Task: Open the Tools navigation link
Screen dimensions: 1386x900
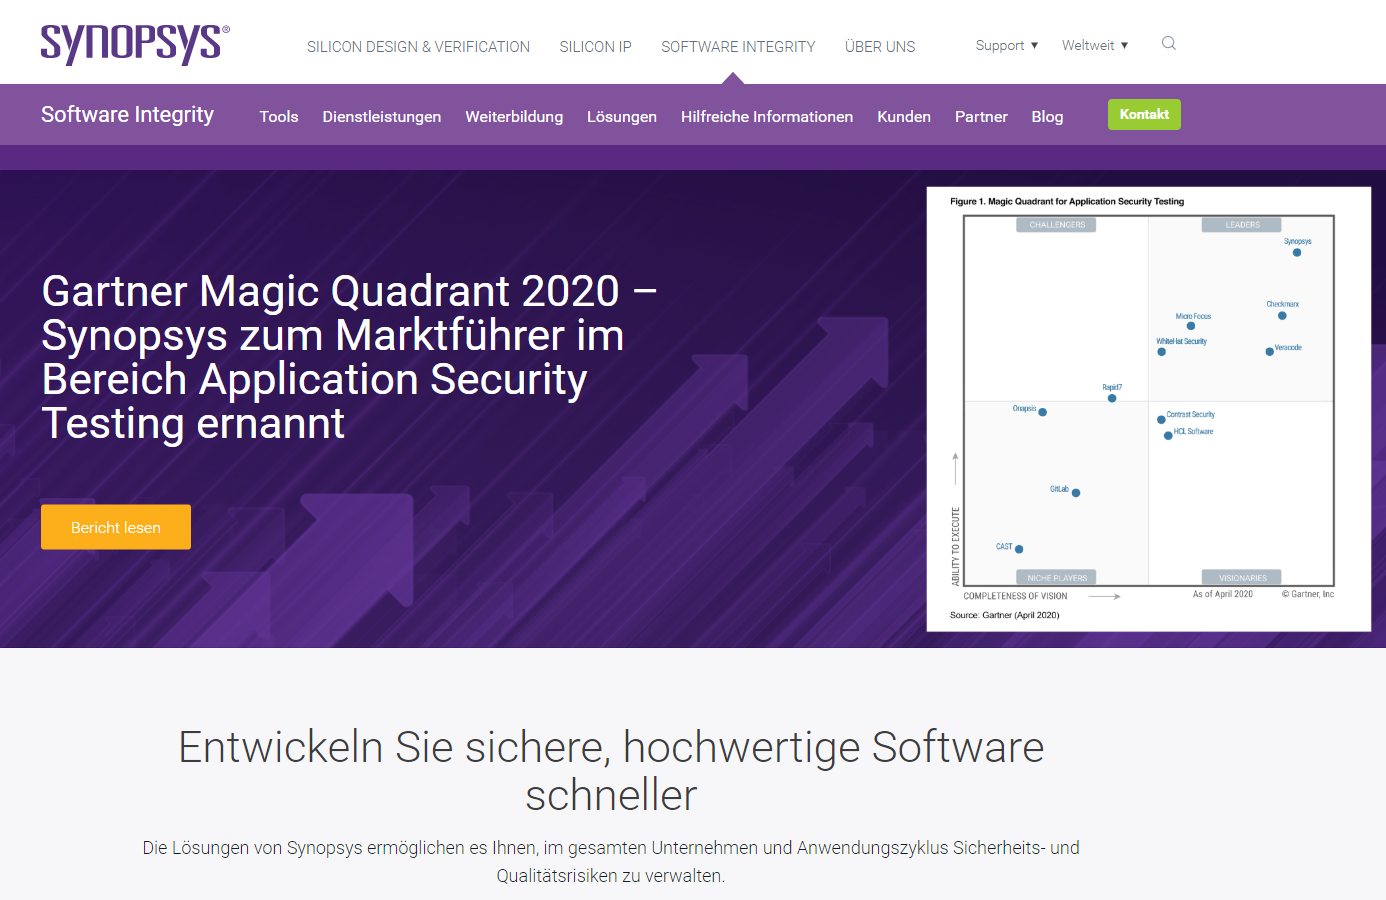Action: click(278, 116)
